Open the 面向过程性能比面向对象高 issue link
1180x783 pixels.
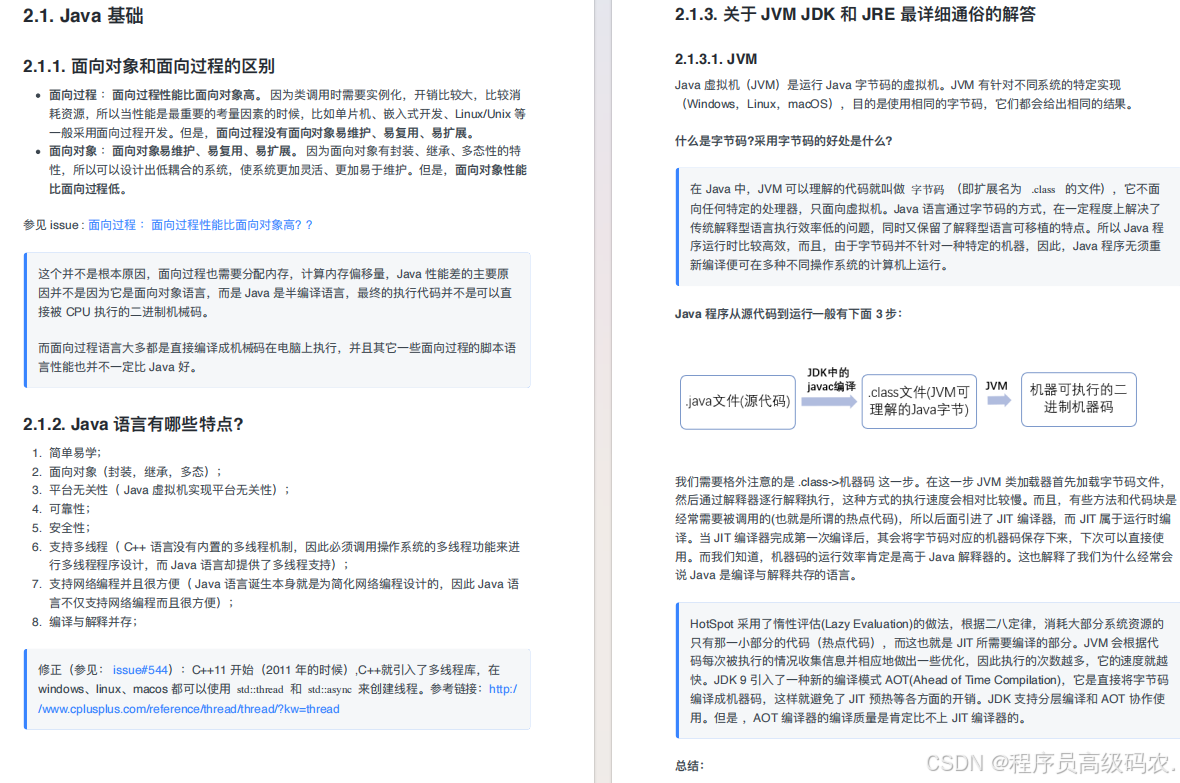click(200, 225)
